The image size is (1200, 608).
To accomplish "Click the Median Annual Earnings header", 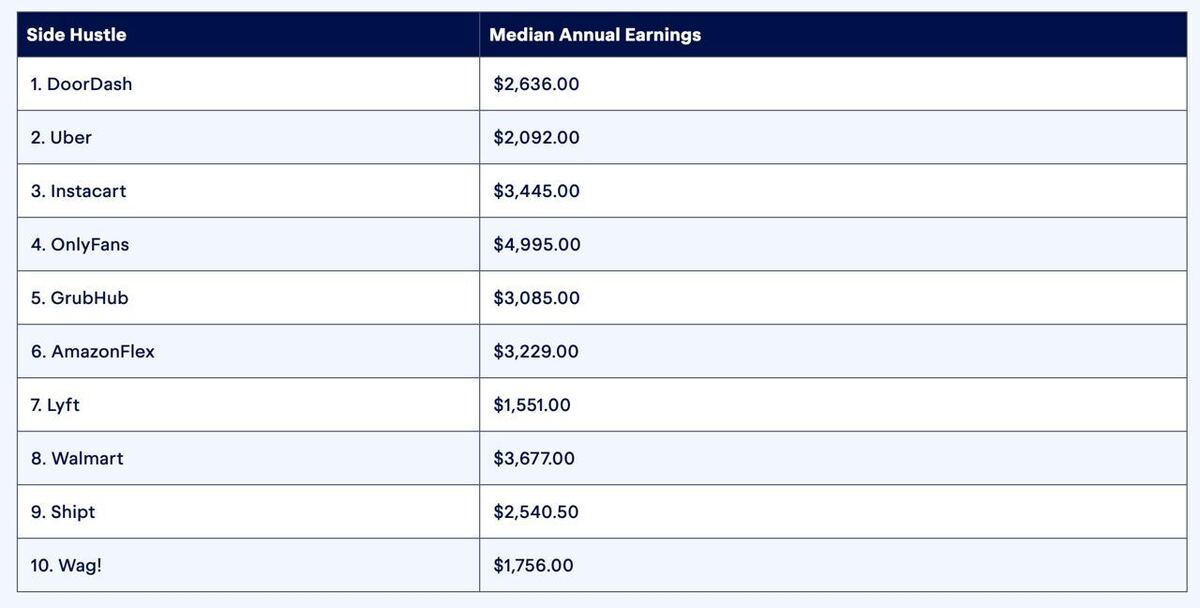I will pyautogui.click(x=595, y=35).
